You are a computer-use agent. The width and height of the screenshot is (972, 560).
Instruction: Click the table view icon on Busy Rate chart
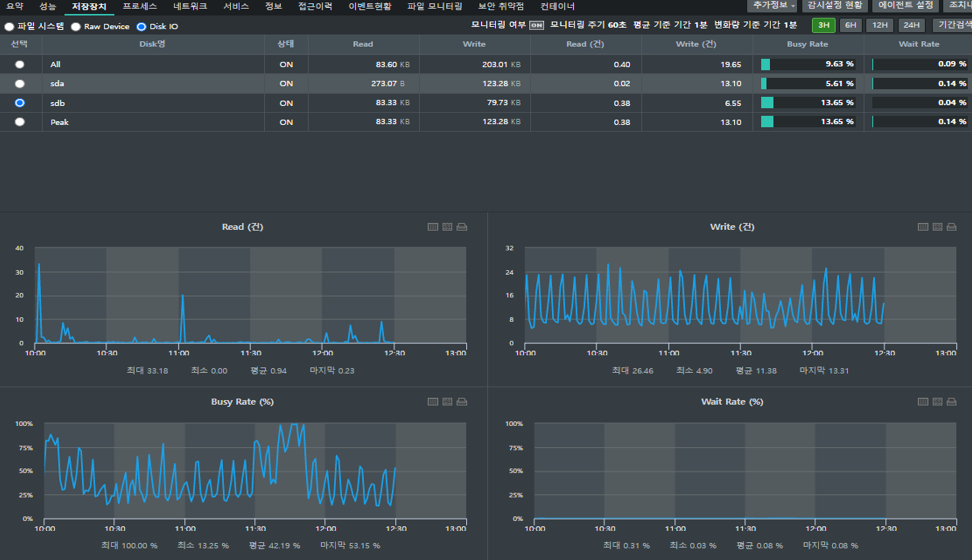[x=433, y=402]
